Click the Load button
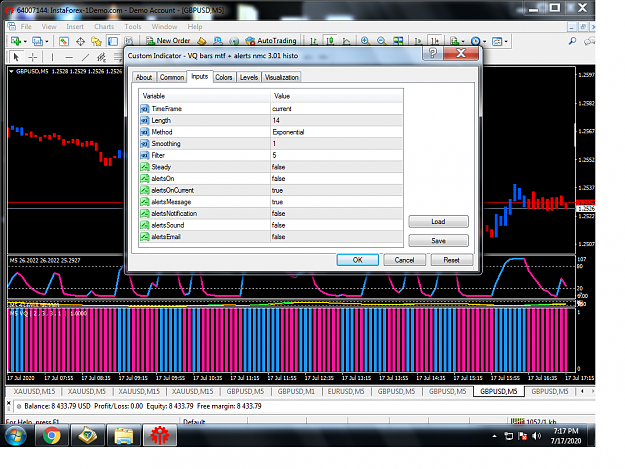 point(438,222)
